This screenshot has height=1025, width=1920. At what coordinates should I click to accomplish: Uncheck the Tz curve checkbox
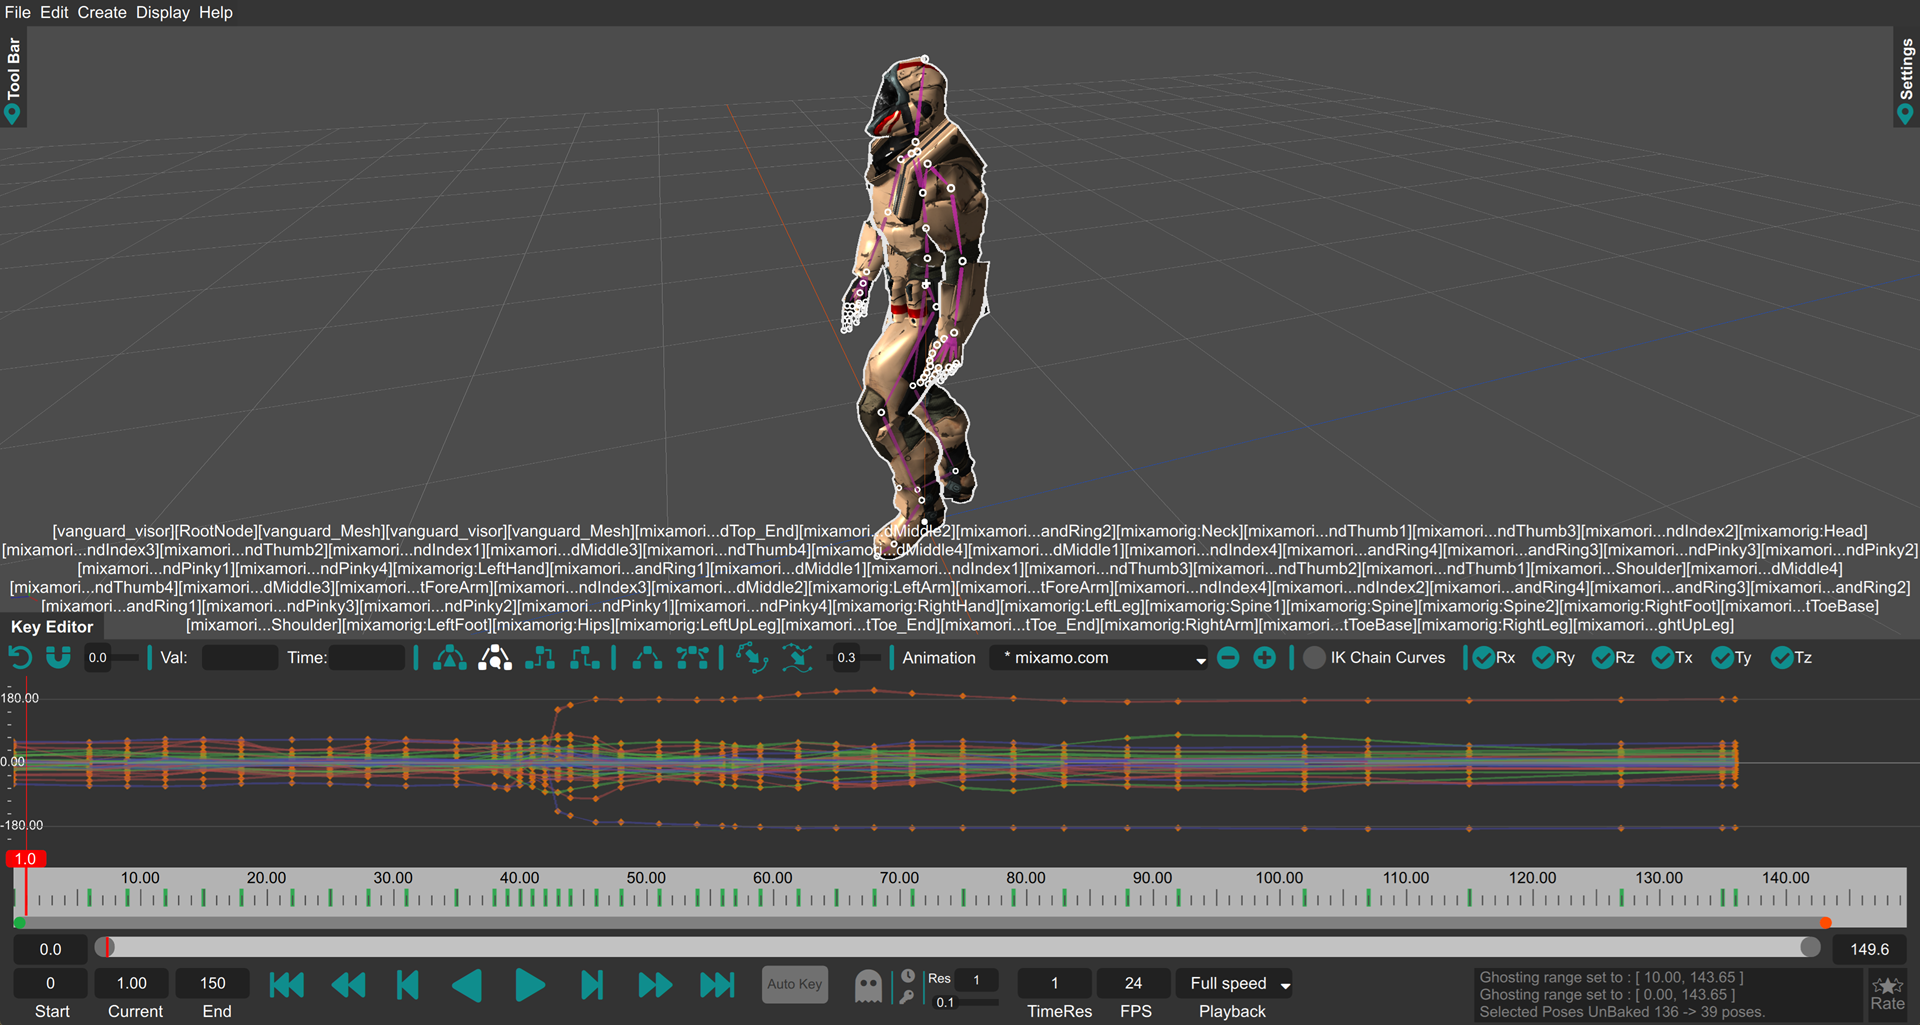click(1782, 658)
